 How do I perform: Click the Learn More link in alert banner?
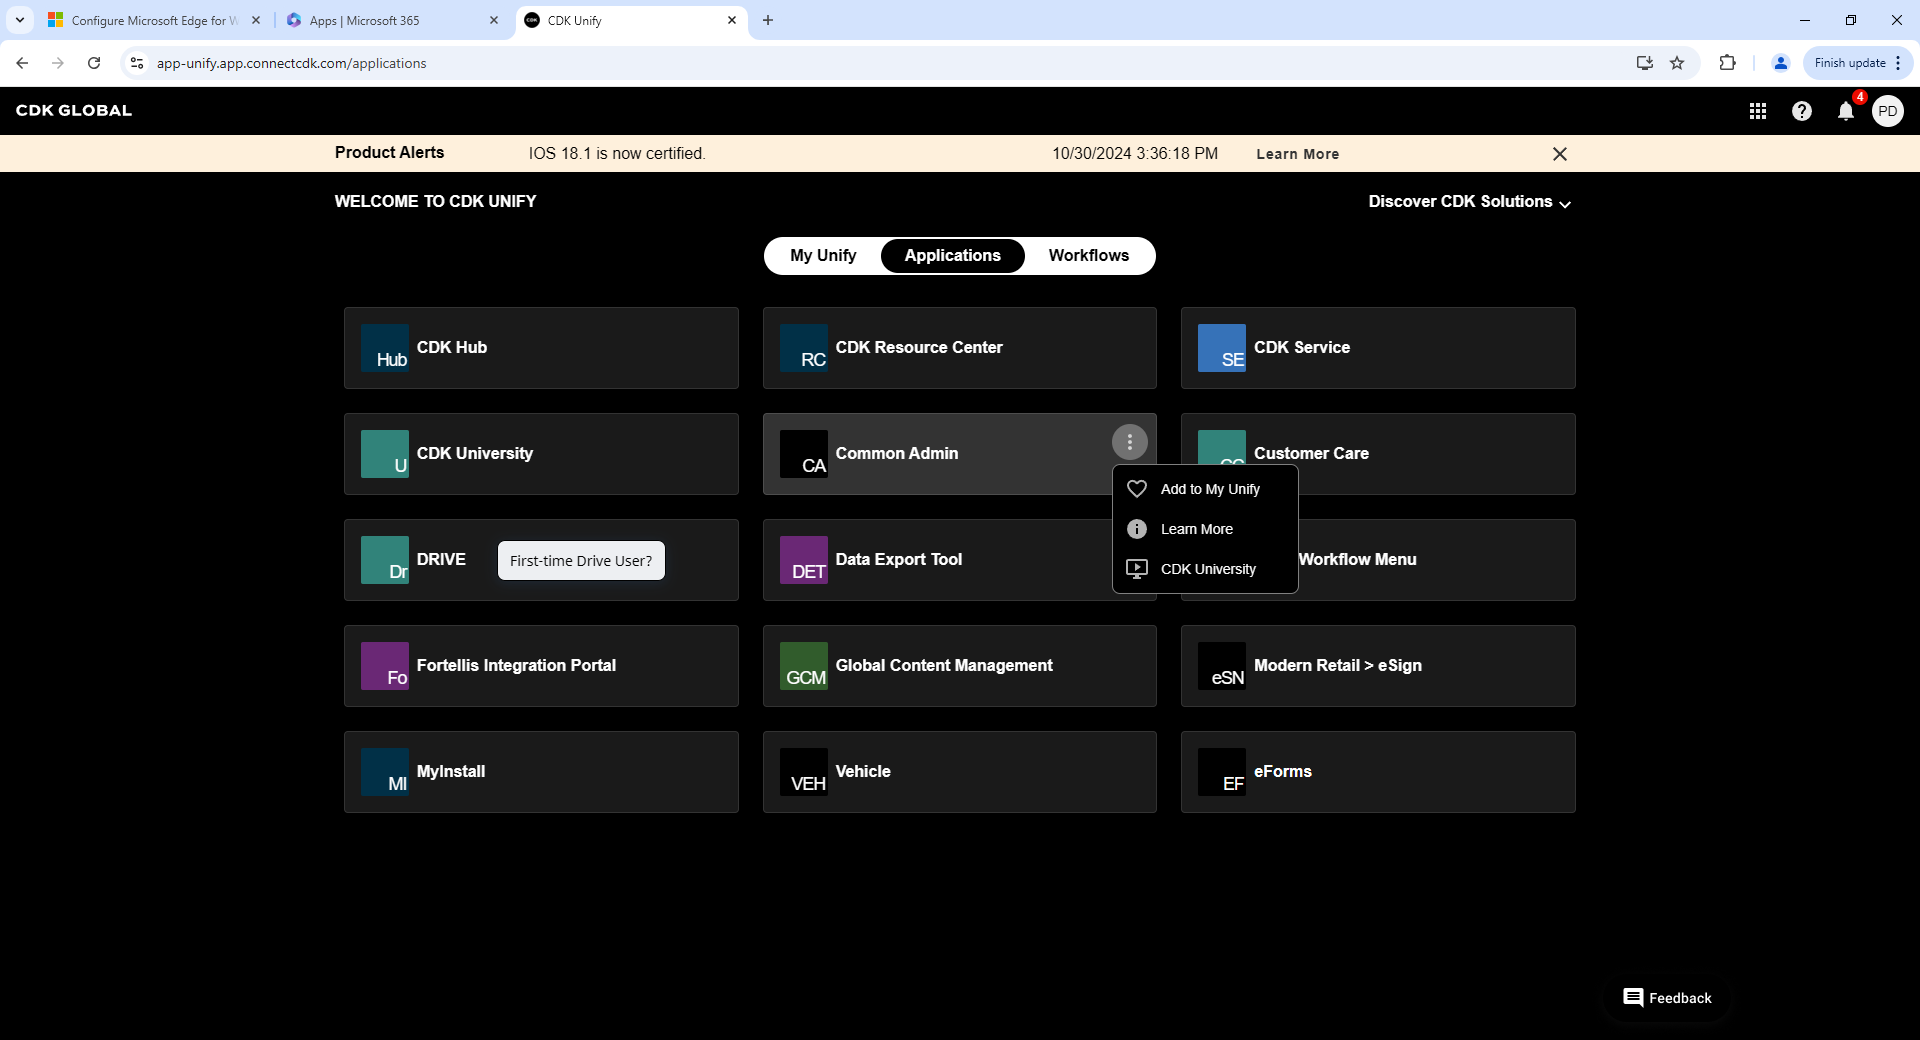pyautogui.click(x=1297, y=154)
